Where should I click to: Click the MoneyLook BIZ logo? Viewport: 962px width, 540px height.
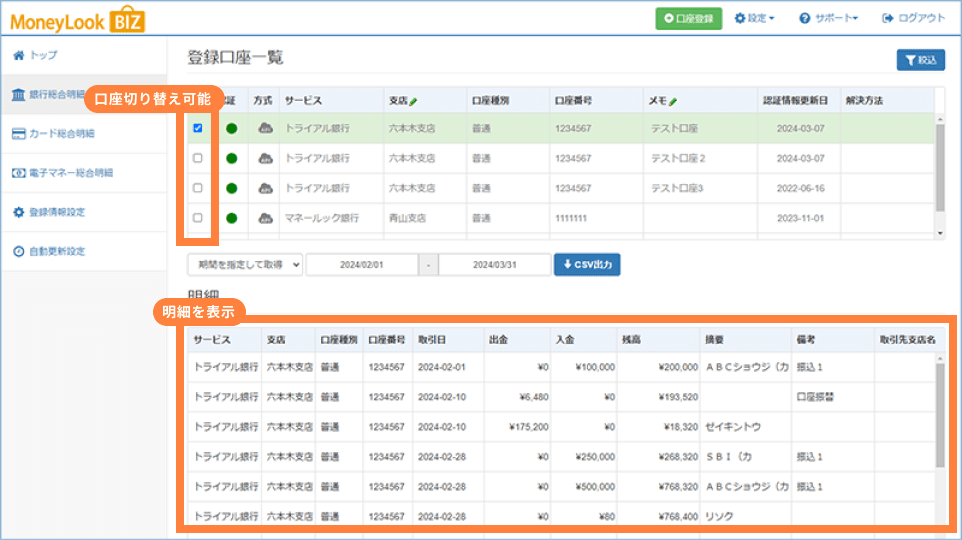pos(77,20)
